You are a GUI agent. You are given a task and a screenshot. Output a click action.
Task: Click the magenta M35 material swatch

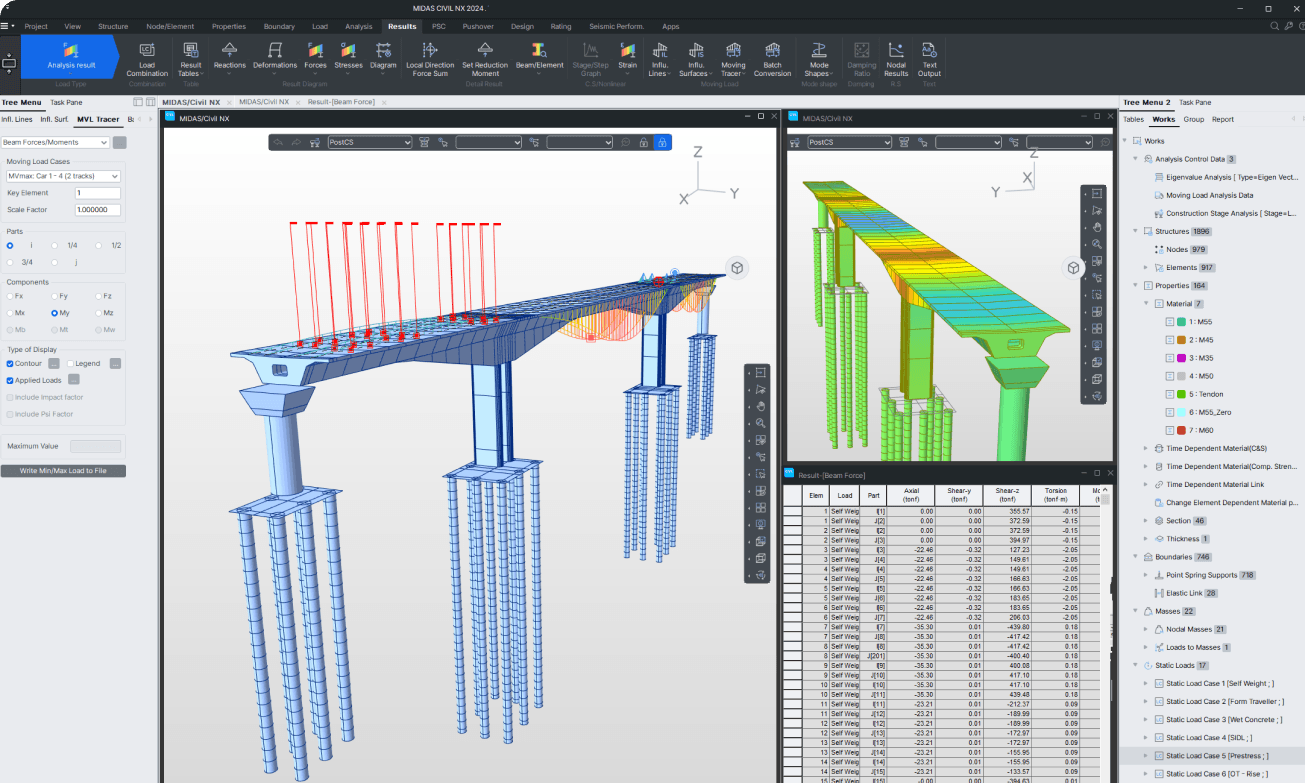click(x=1181, y=358)
